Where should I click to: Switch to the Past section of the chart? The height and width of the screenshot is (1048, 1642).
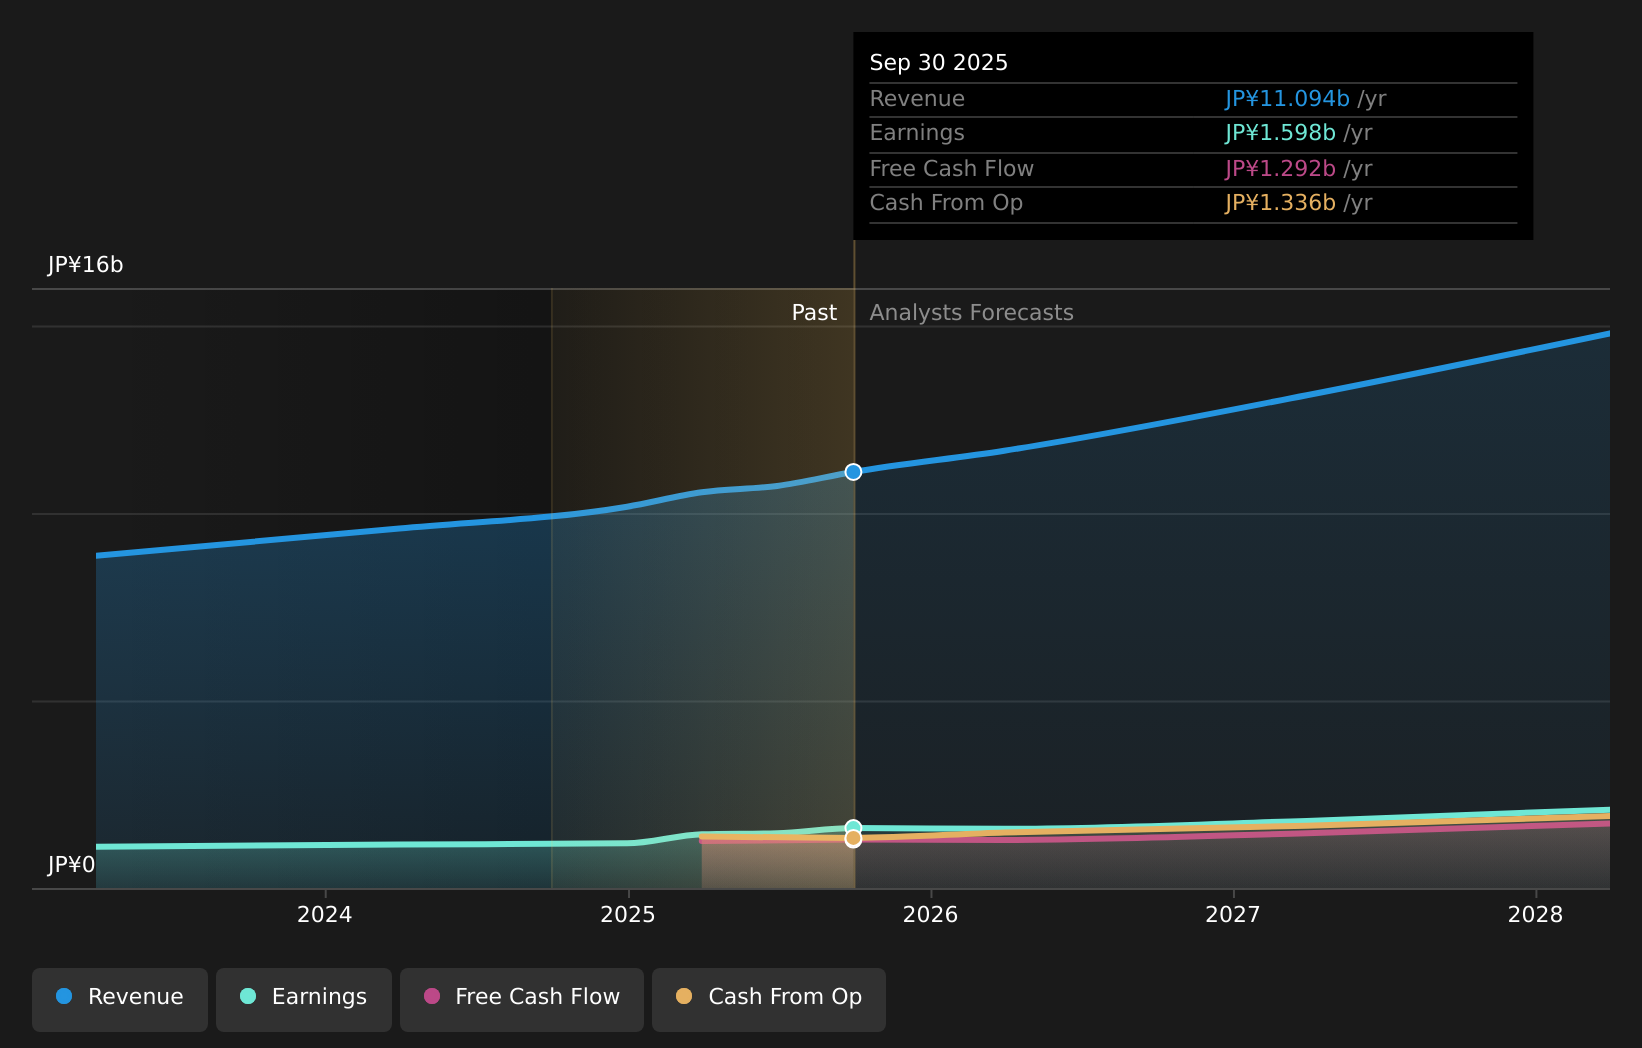click(814, 312)
